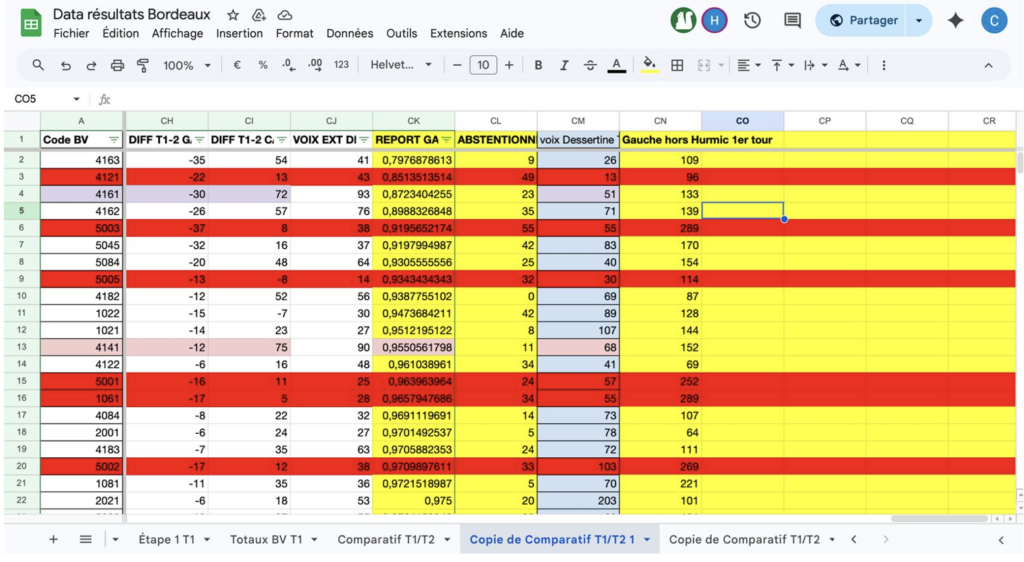1024x562 pixels.
Task: Toggle bold formatting
Action: (538, 65)
